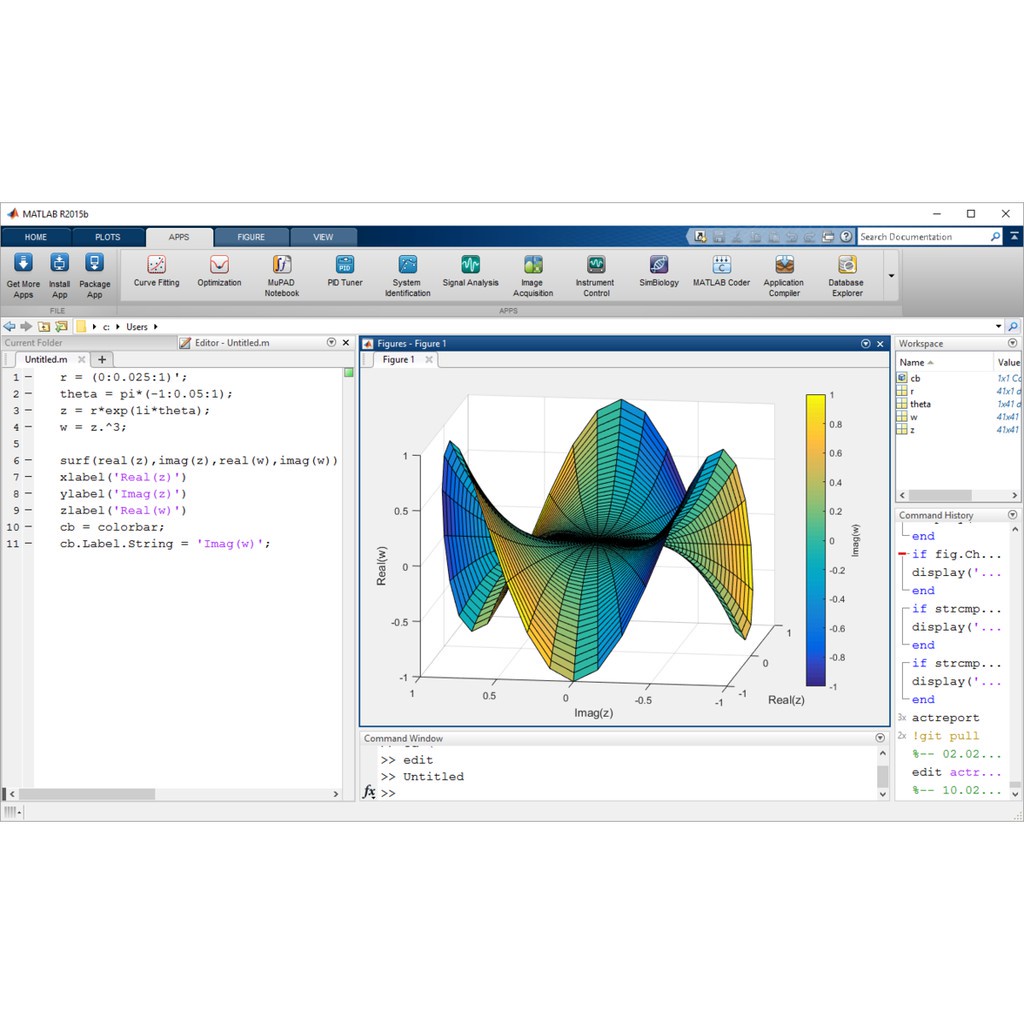1024x1024 pixels.
Task: Open the Image Acquisition app
Action: click(533, 266)
